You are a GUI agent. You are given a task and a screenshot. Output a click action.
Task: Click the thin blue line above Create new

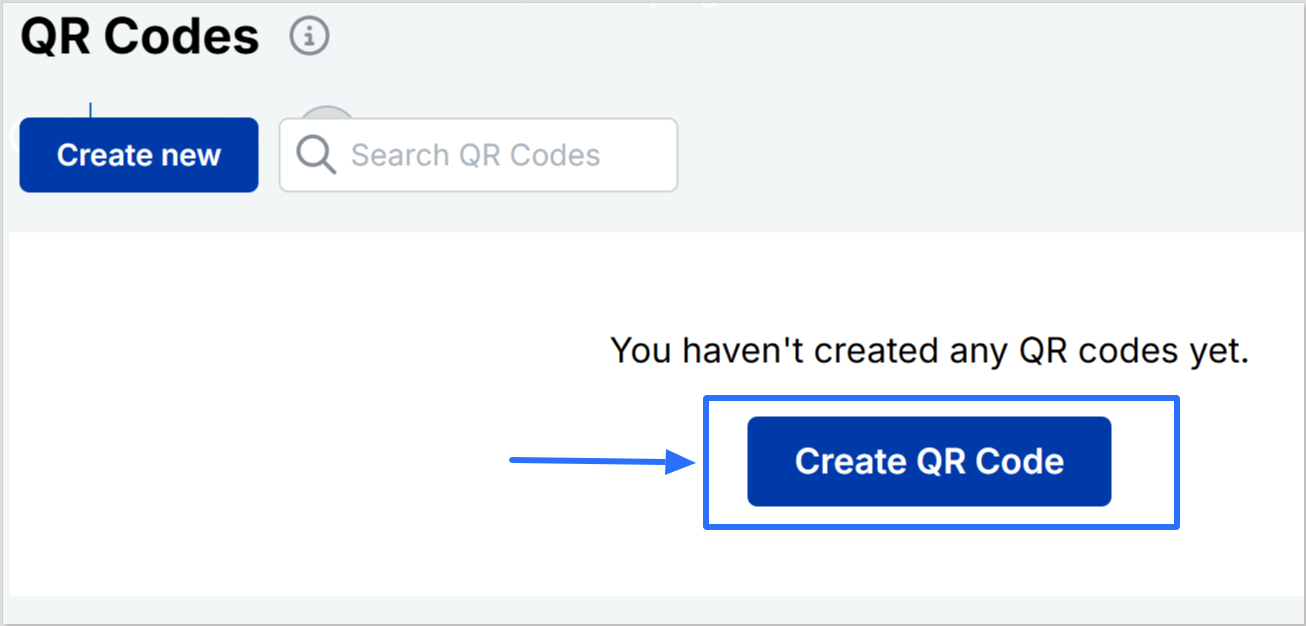(91, 110)
